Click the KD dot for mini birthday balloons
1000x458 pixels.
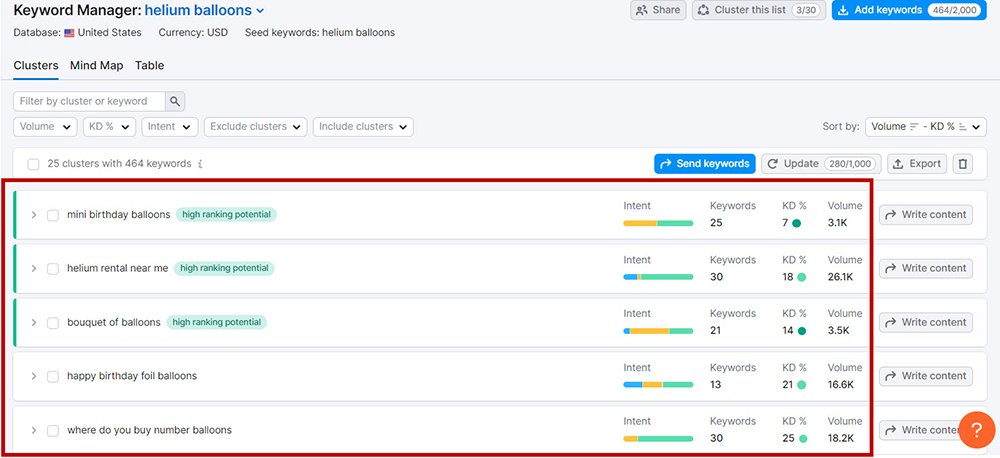pyautogui.click(x=797, y=223)
